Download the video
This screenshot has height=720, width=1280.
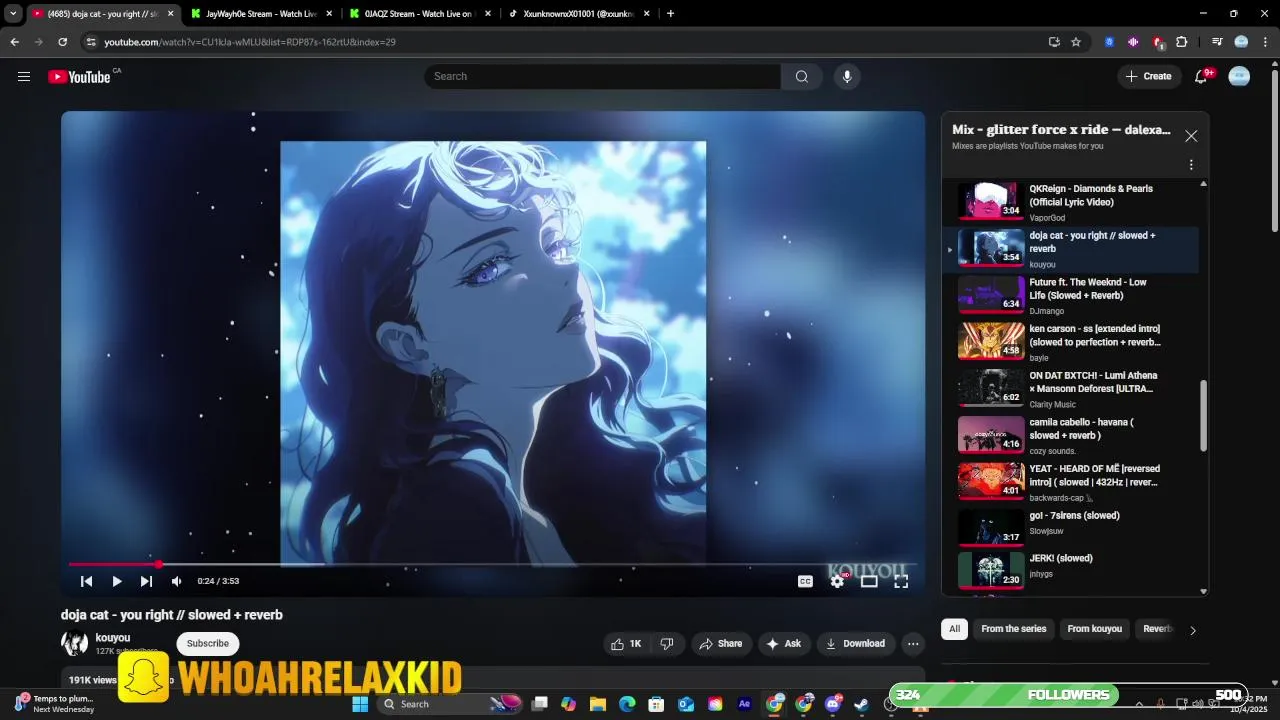coord(855,644)
